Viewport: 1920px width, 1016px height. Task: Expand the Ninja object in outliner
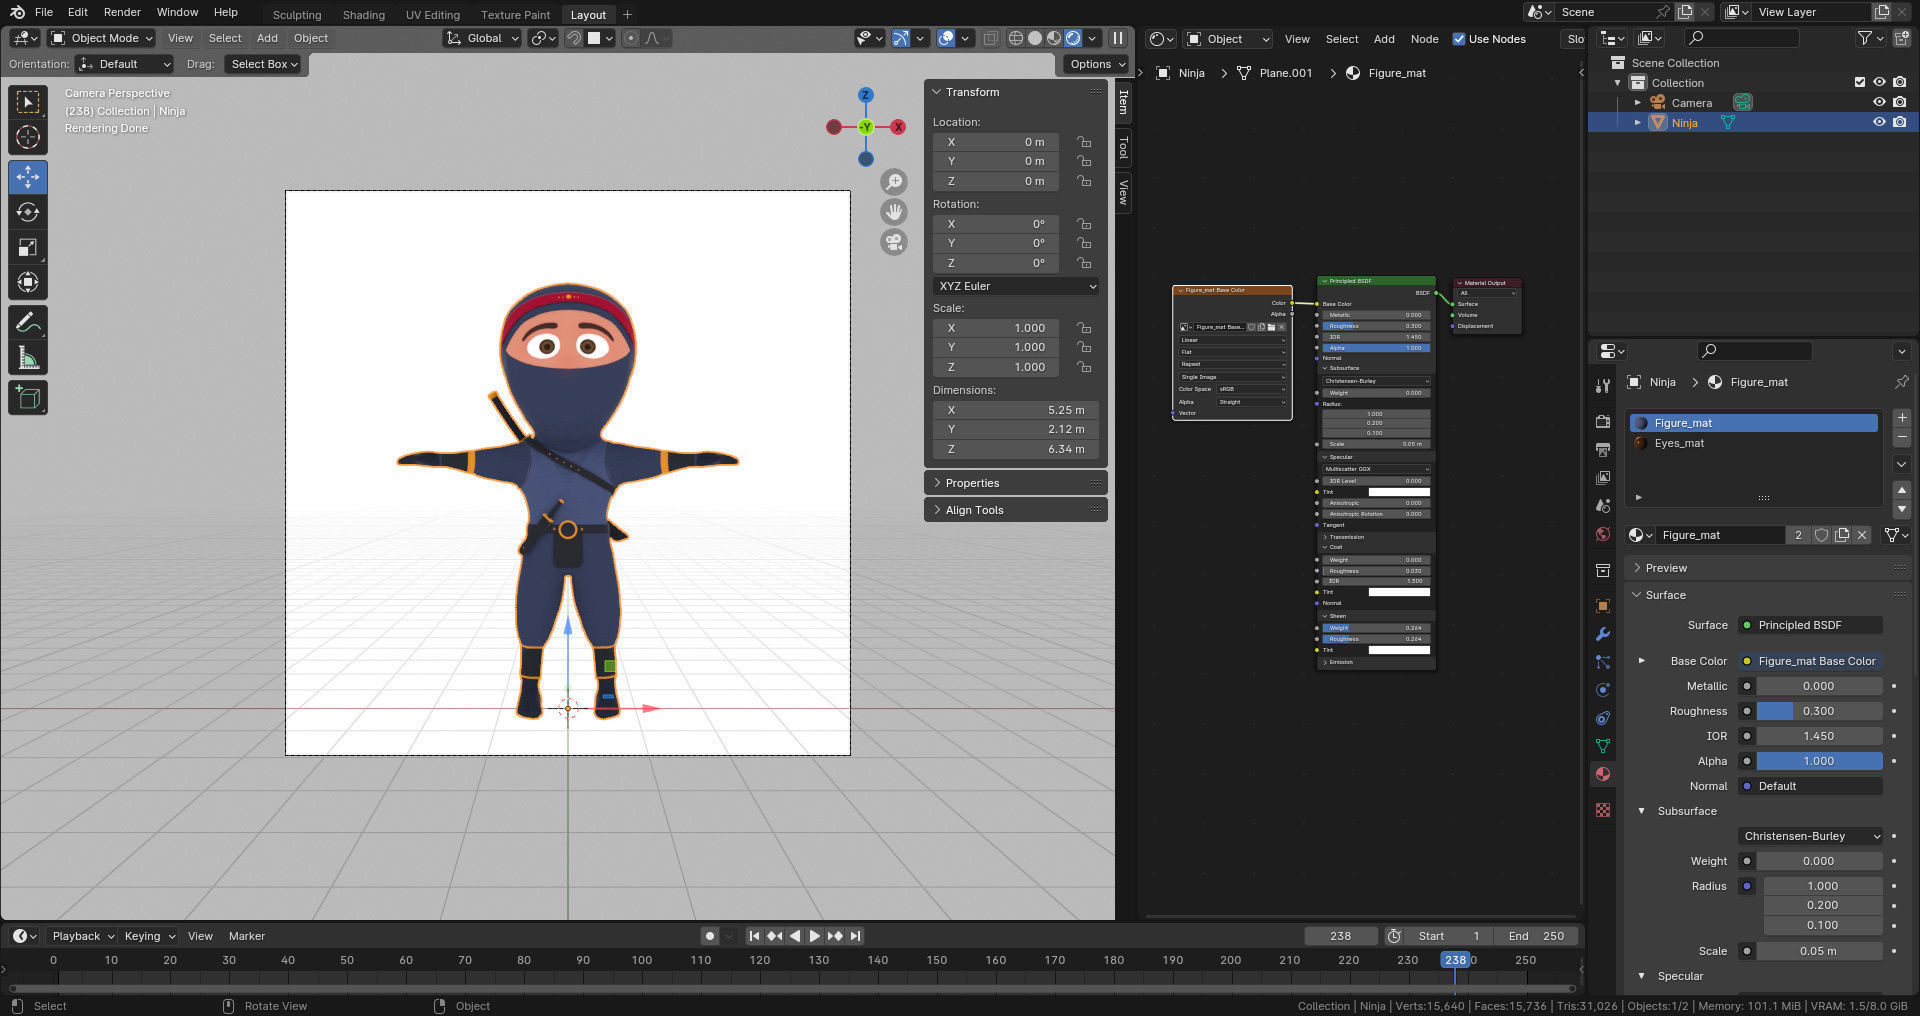click(x=1638, y=122)
